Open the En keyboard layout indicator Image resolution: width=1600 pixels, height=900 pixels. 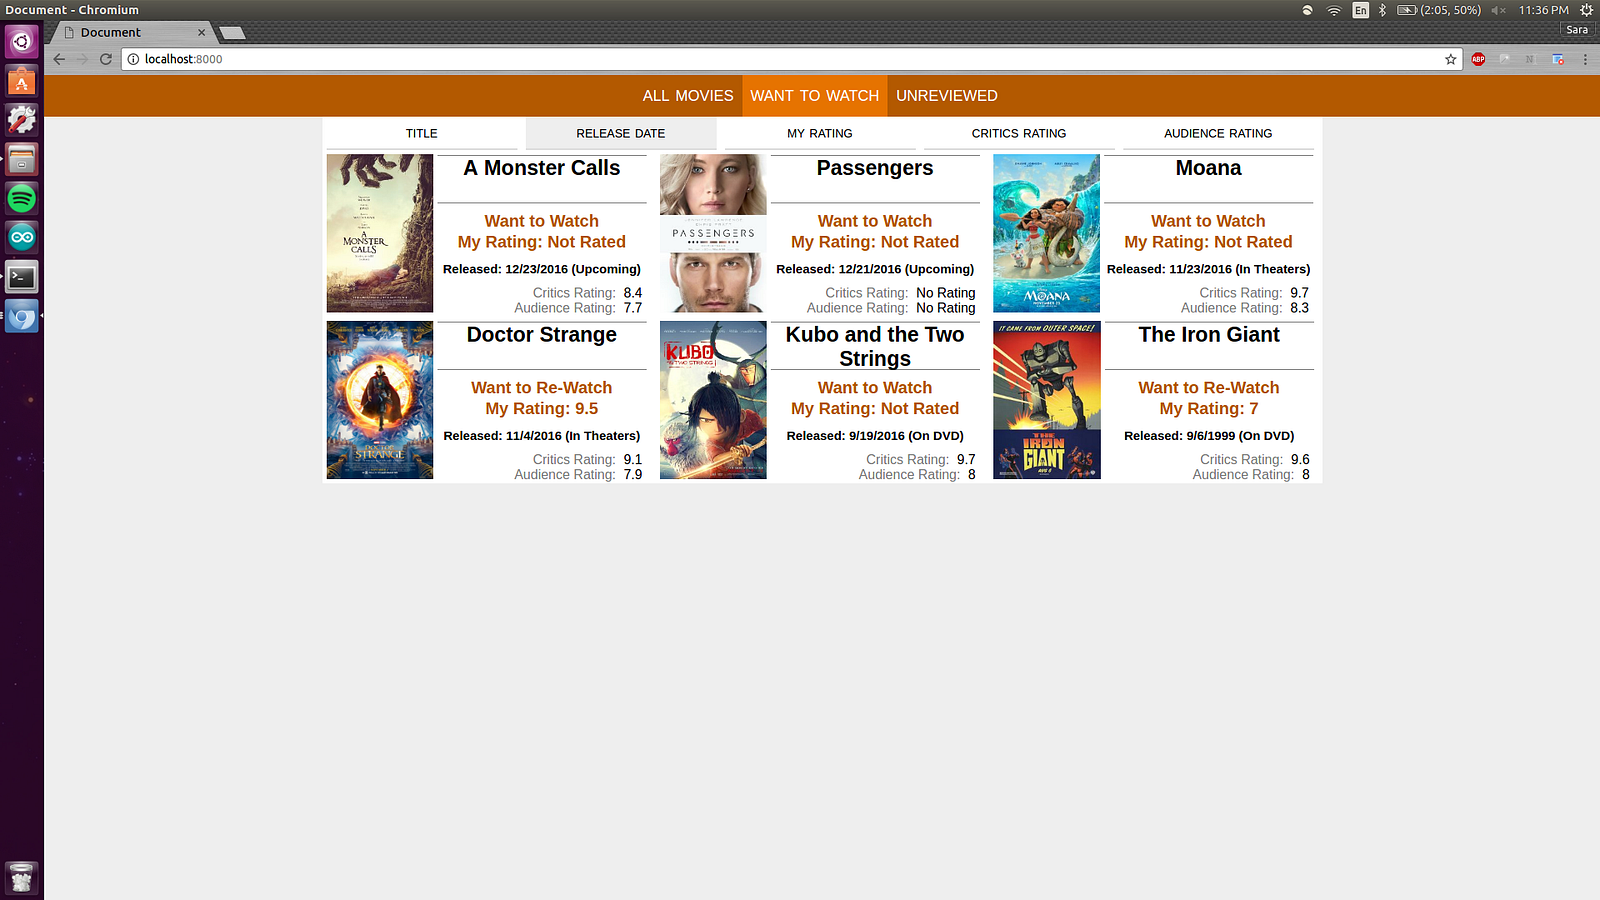pyautogui.click(x=1361, y=10)
